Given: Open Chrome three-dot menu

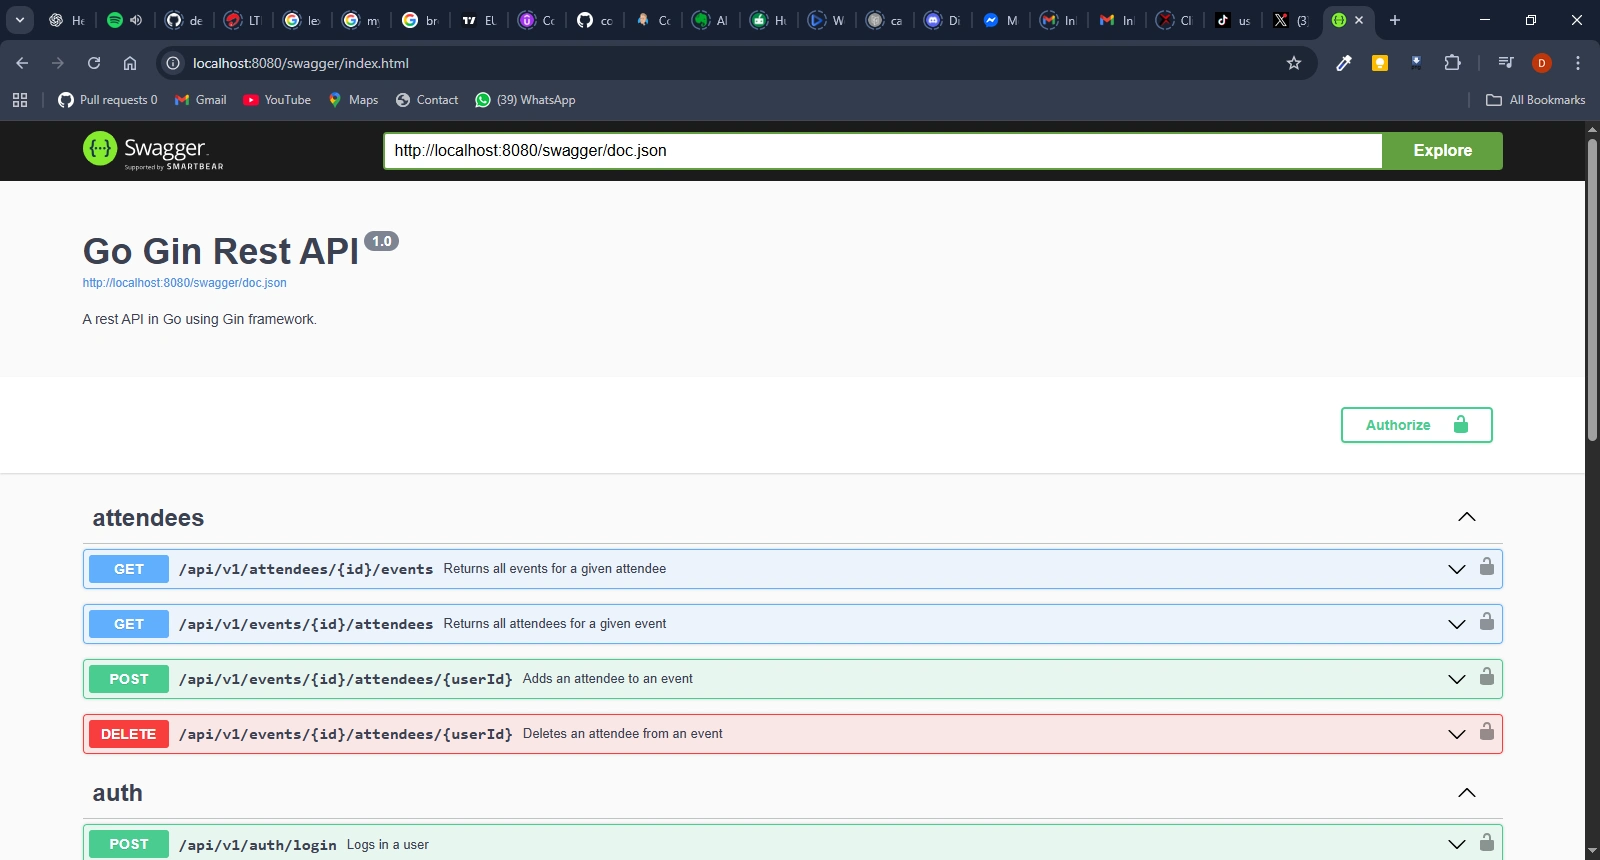Looking at the screenshot, I should [1578, 63].
